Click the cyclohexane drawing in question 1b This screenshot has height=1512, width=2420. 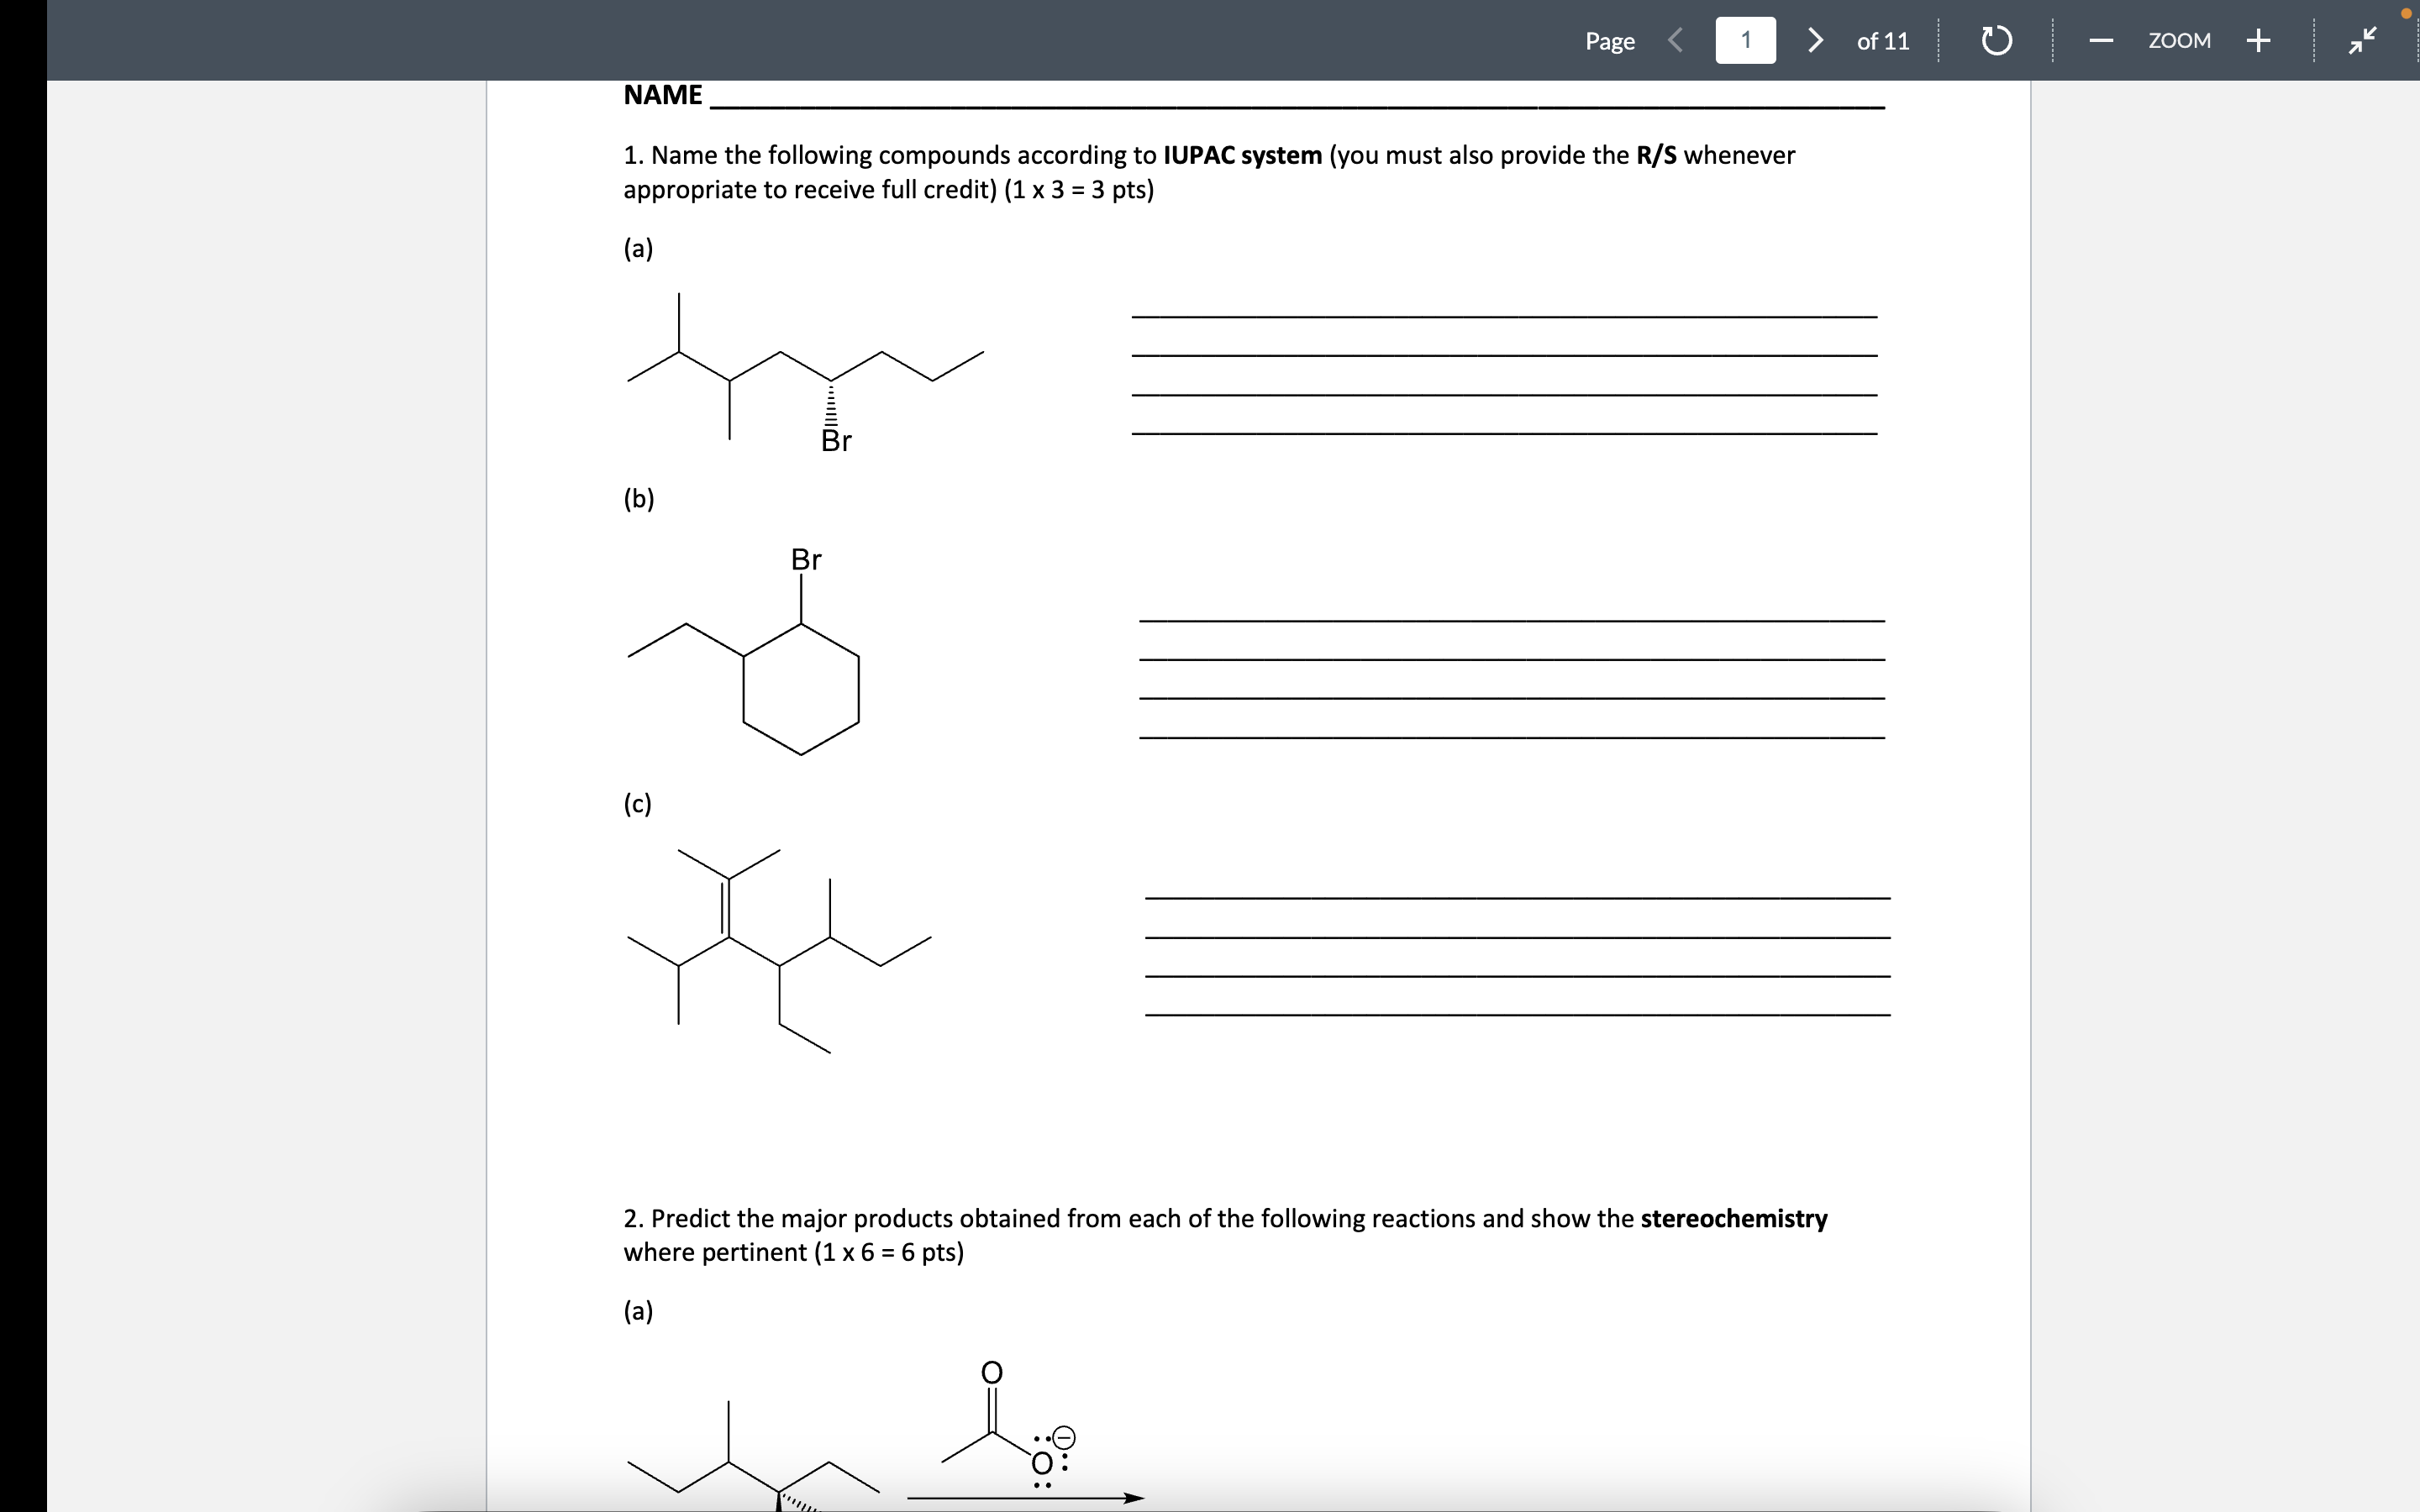[x=800, y=690]
